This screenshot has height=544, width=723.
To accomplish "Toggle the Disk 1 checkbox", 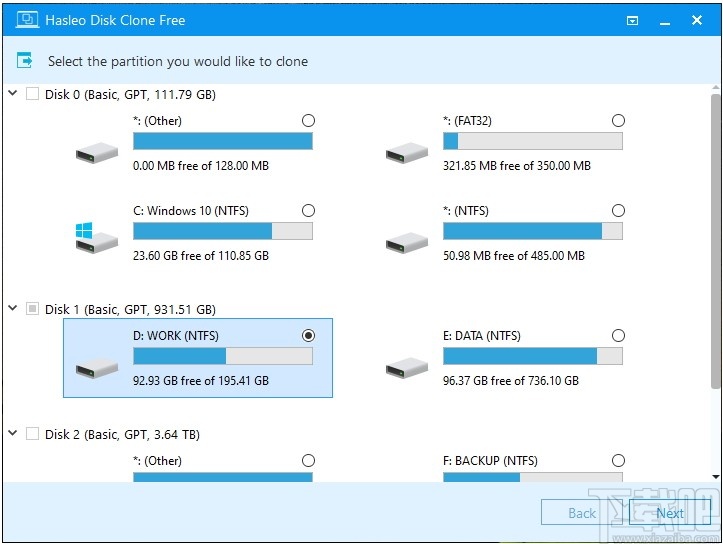I will (x=32, y=309).
